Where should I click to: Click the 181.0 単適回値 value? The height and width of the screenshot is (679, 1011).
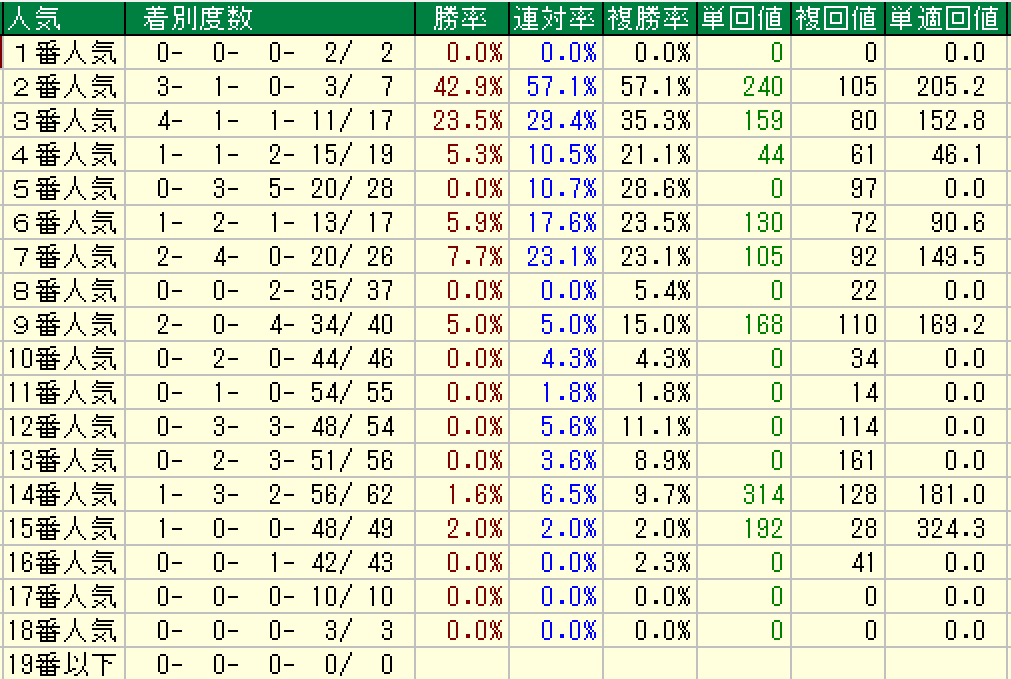(952, 495)
